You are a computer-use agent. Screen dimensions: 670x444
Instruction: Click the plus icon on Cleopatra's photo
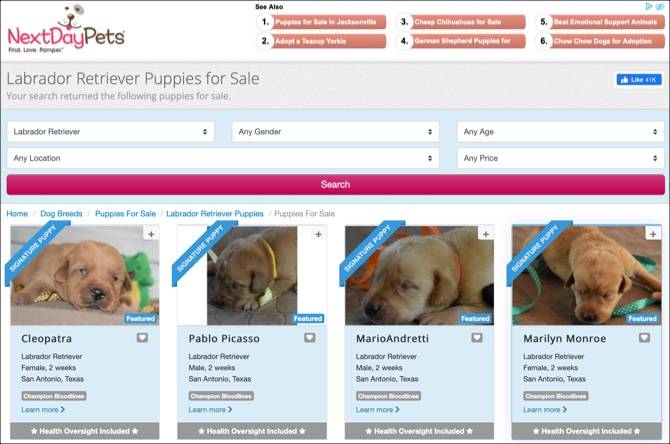(x=151, y=234)
